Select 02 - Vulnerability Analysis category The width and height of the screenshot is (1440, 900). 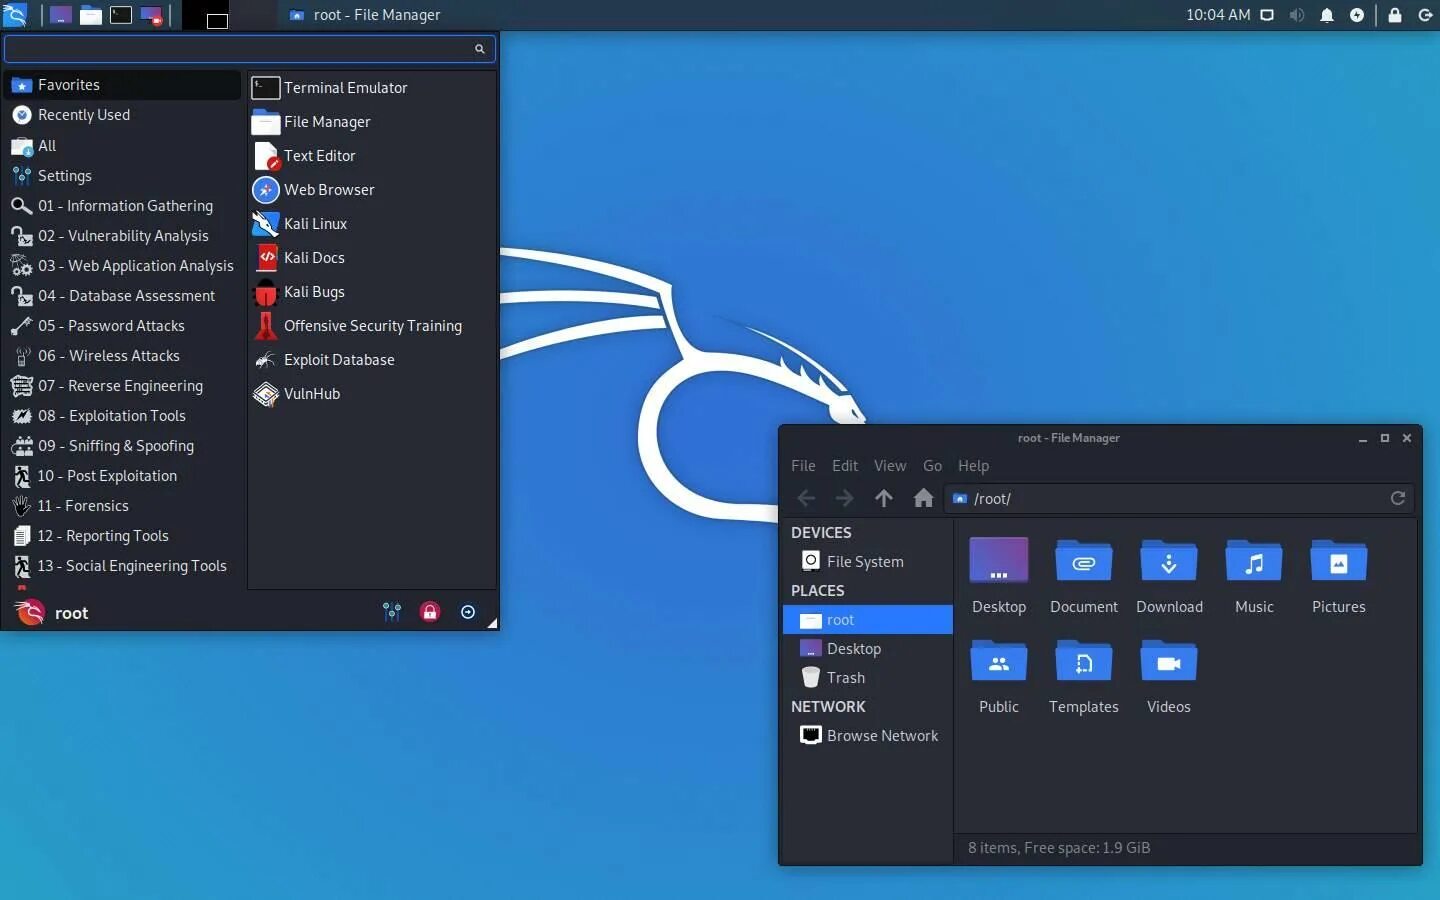click(123, 236)
